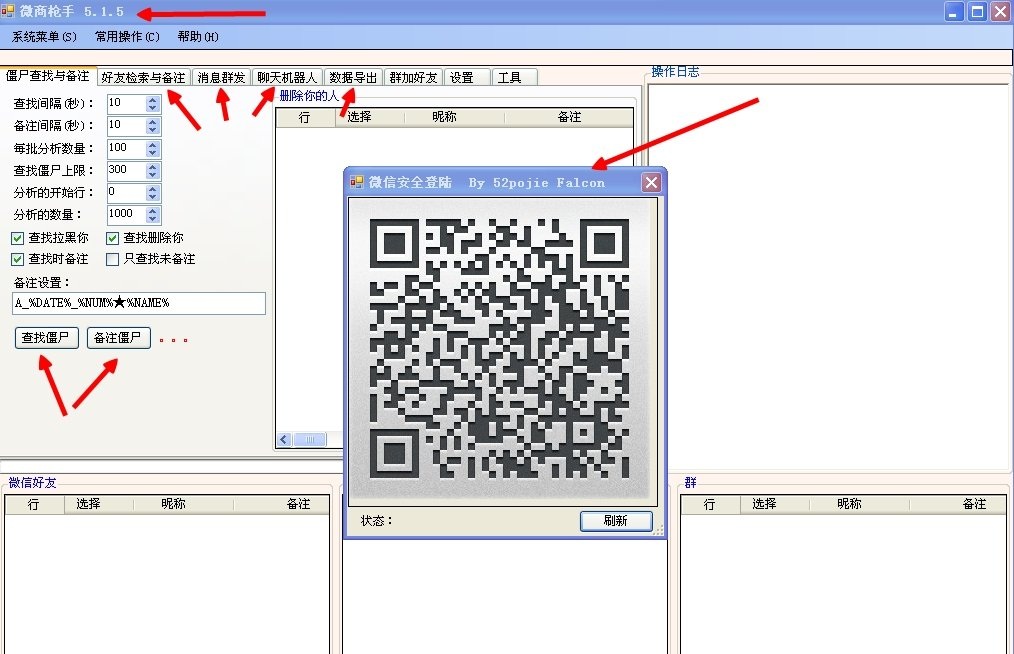The width and height of the screenshot is (1014, 654).
Task: Sort 微信好友 list by 昵称 column
Action: [183, 504]
